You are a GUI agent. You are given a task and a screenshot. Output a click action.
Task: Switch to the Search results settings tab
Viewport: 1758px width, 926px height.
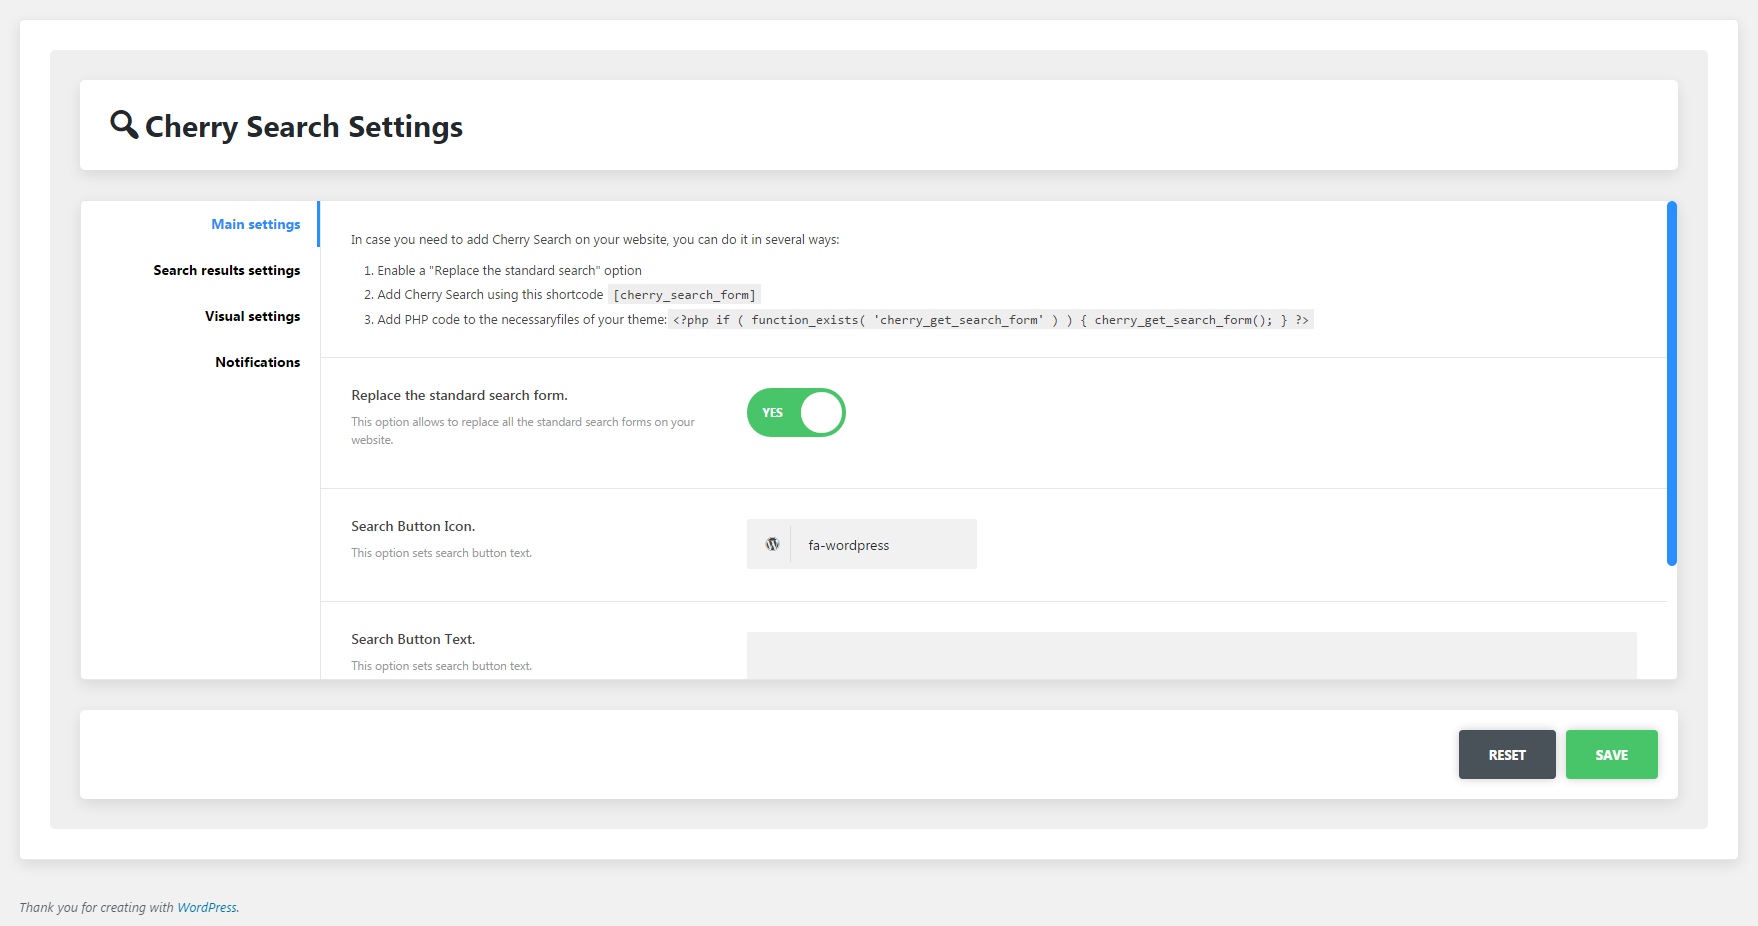coord(226,270)
